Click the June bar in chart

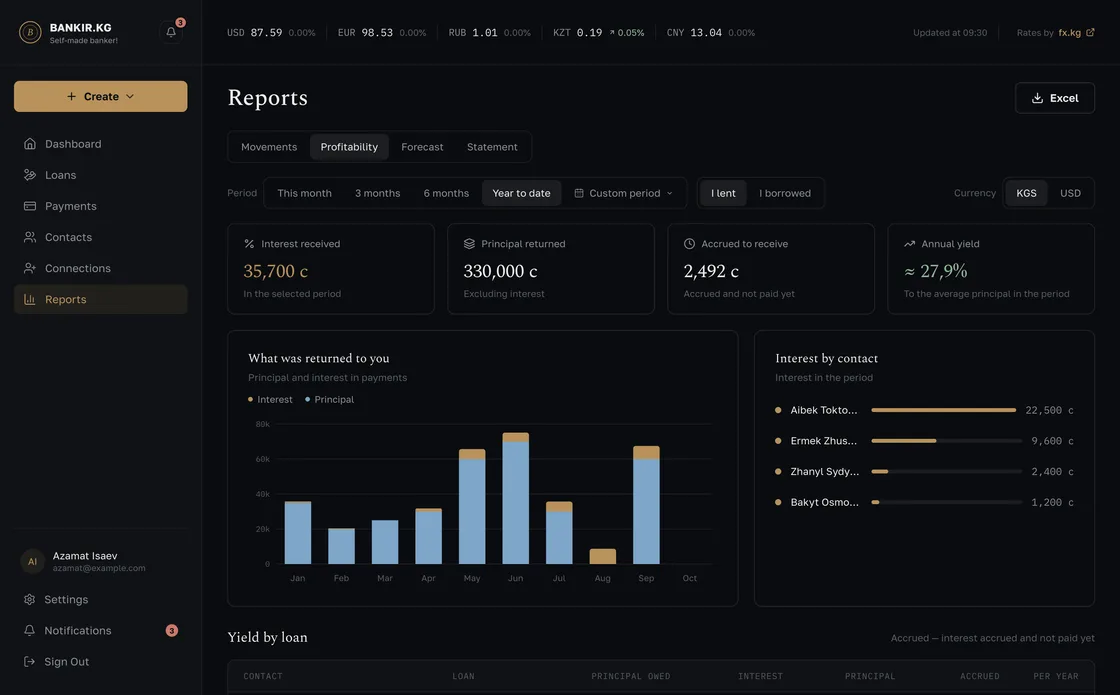pyautogui.click(x=516, y=499)
